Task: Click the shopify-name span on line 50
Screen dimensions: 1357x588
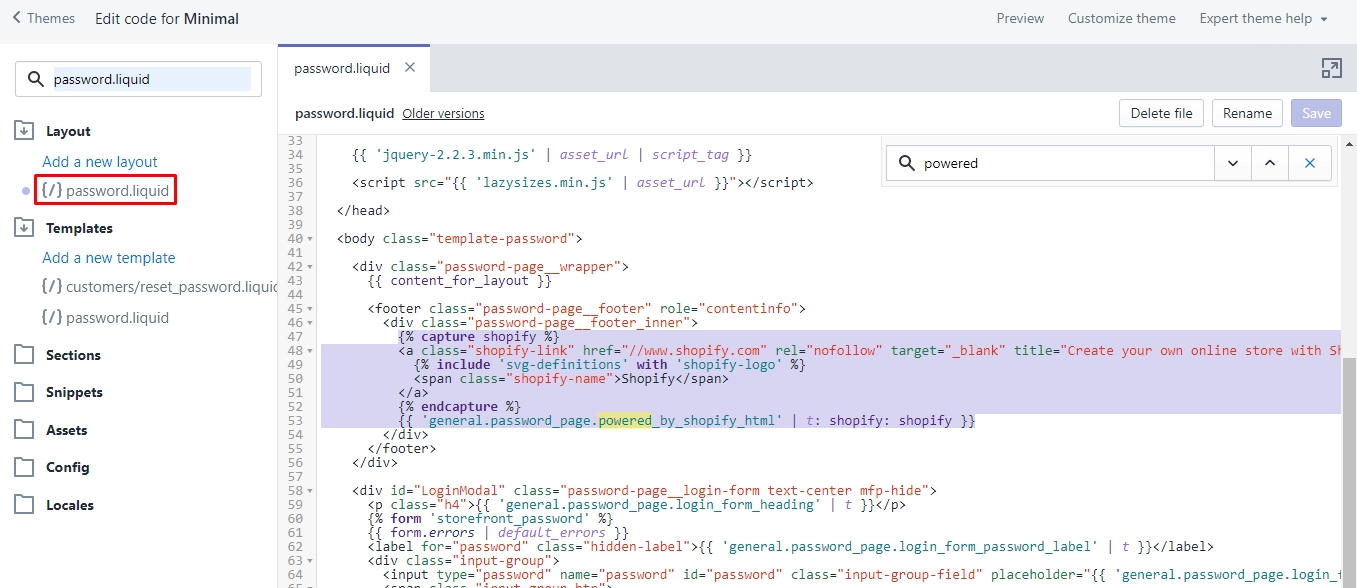Action: (x=571, y=379)
